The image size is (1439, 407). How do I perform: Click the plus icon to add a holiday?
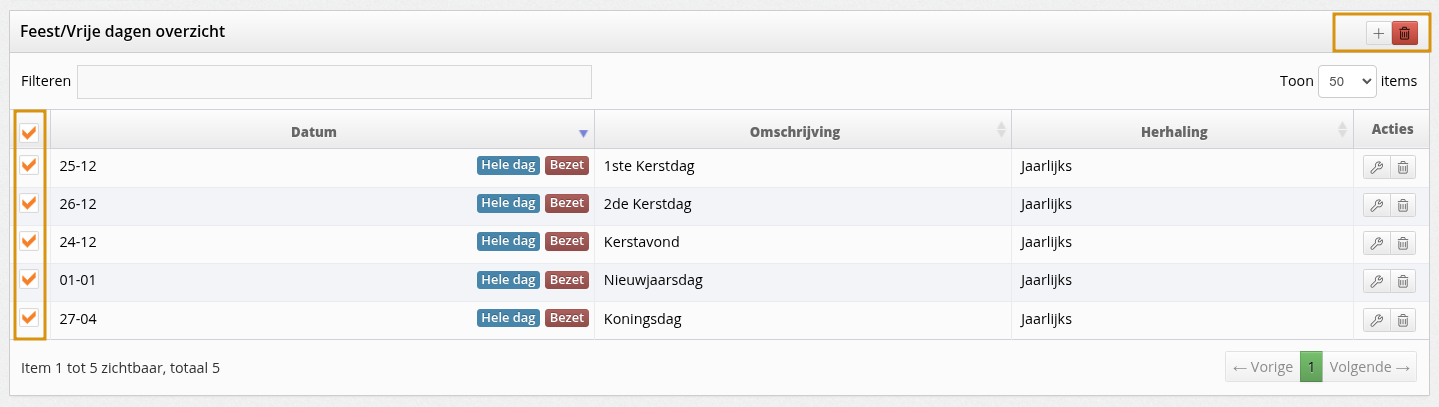click(1378, 33)
